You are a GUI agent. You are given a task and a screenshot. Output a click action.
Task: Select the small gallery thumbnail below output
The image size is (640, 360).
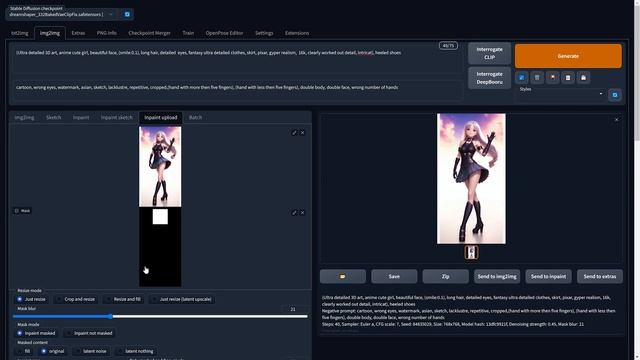471,252
